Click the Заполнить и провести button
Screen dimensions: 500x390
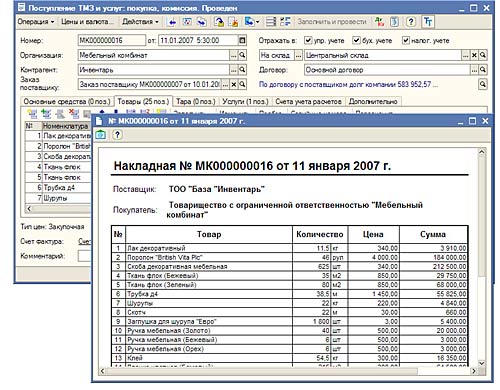click(x=332, y=22)
